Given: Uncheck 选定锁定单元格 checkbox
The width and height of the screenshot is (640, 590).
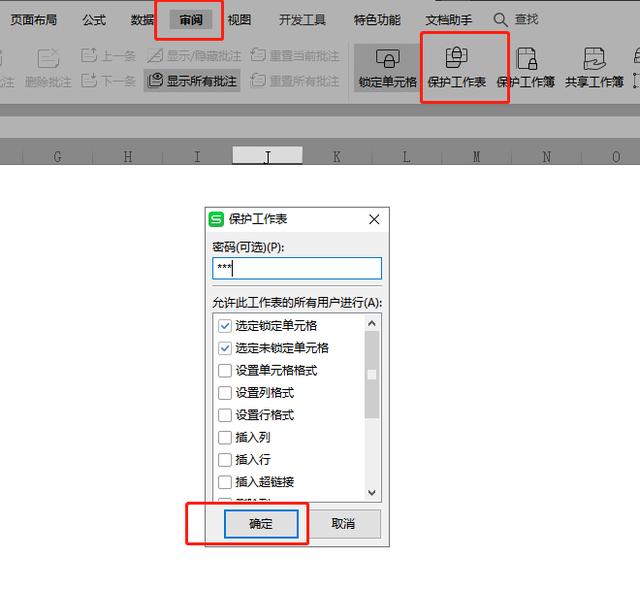Looking at the screenshot, I should (x=225, y=326).
